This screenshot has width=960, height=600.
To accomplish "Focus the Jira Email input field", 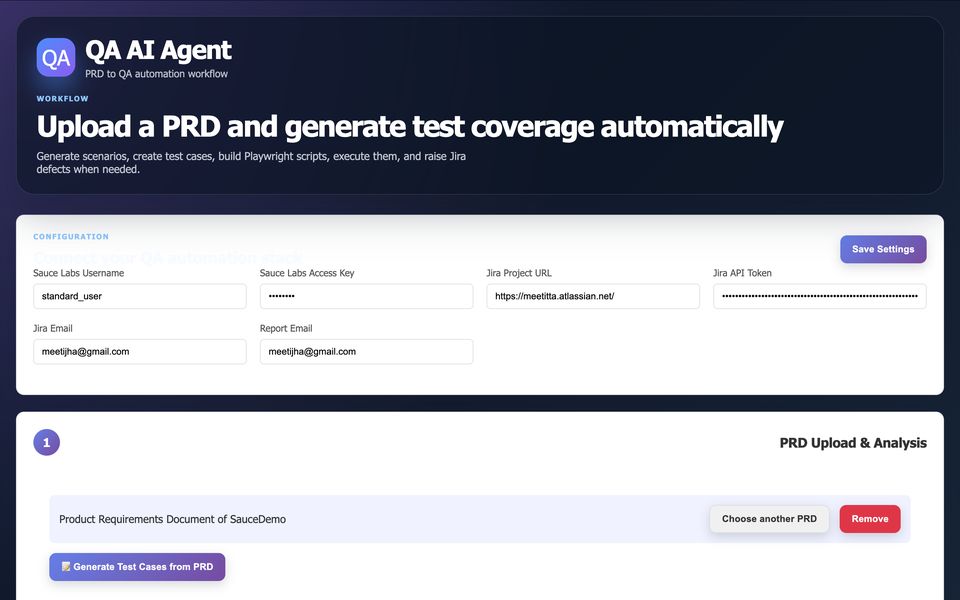I will 140,352.
